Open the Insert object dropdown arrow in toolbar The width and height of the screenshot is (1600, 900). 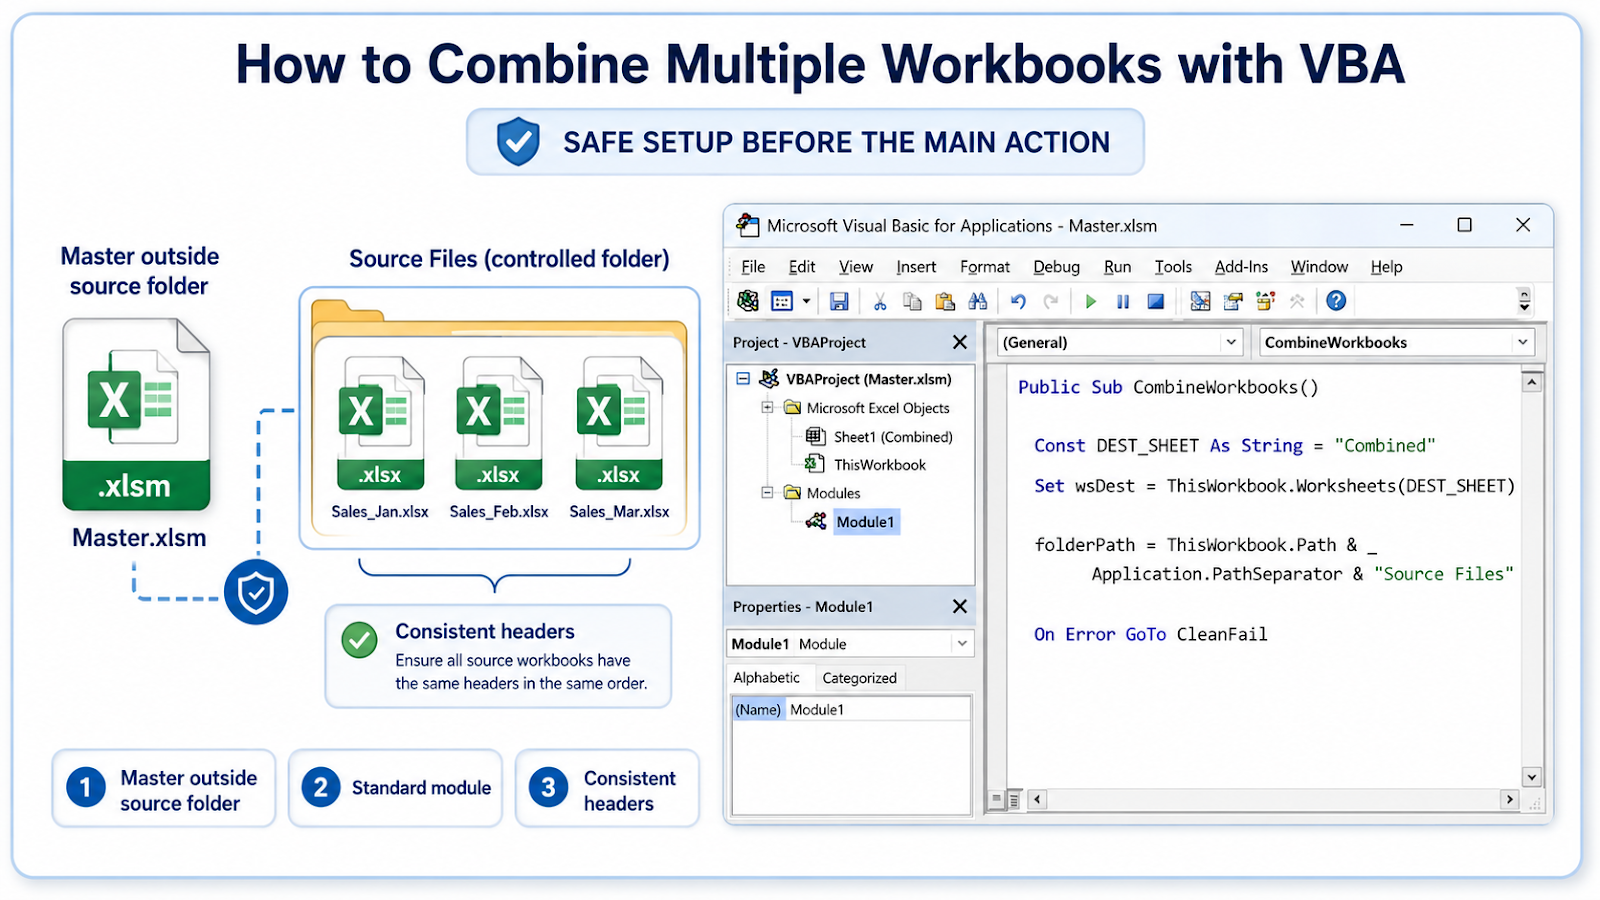point(806,301)
